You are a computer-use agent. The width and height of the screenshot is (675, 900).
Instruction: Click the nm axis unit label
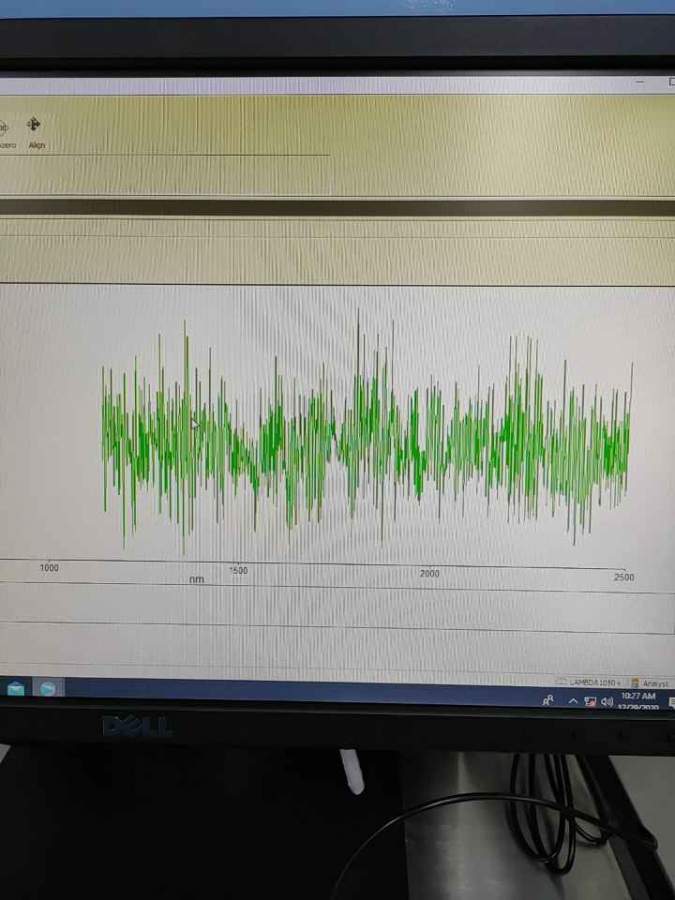tap(196, 579)
